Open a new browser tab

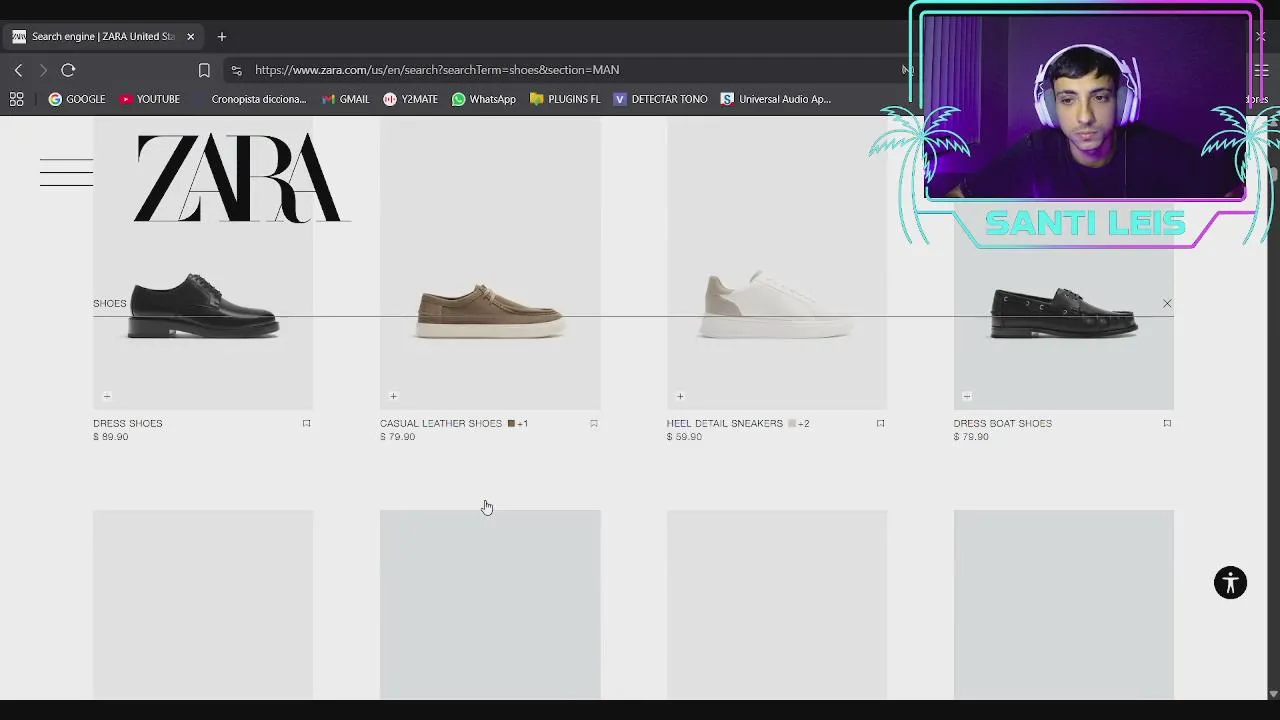tap(222, 37)
